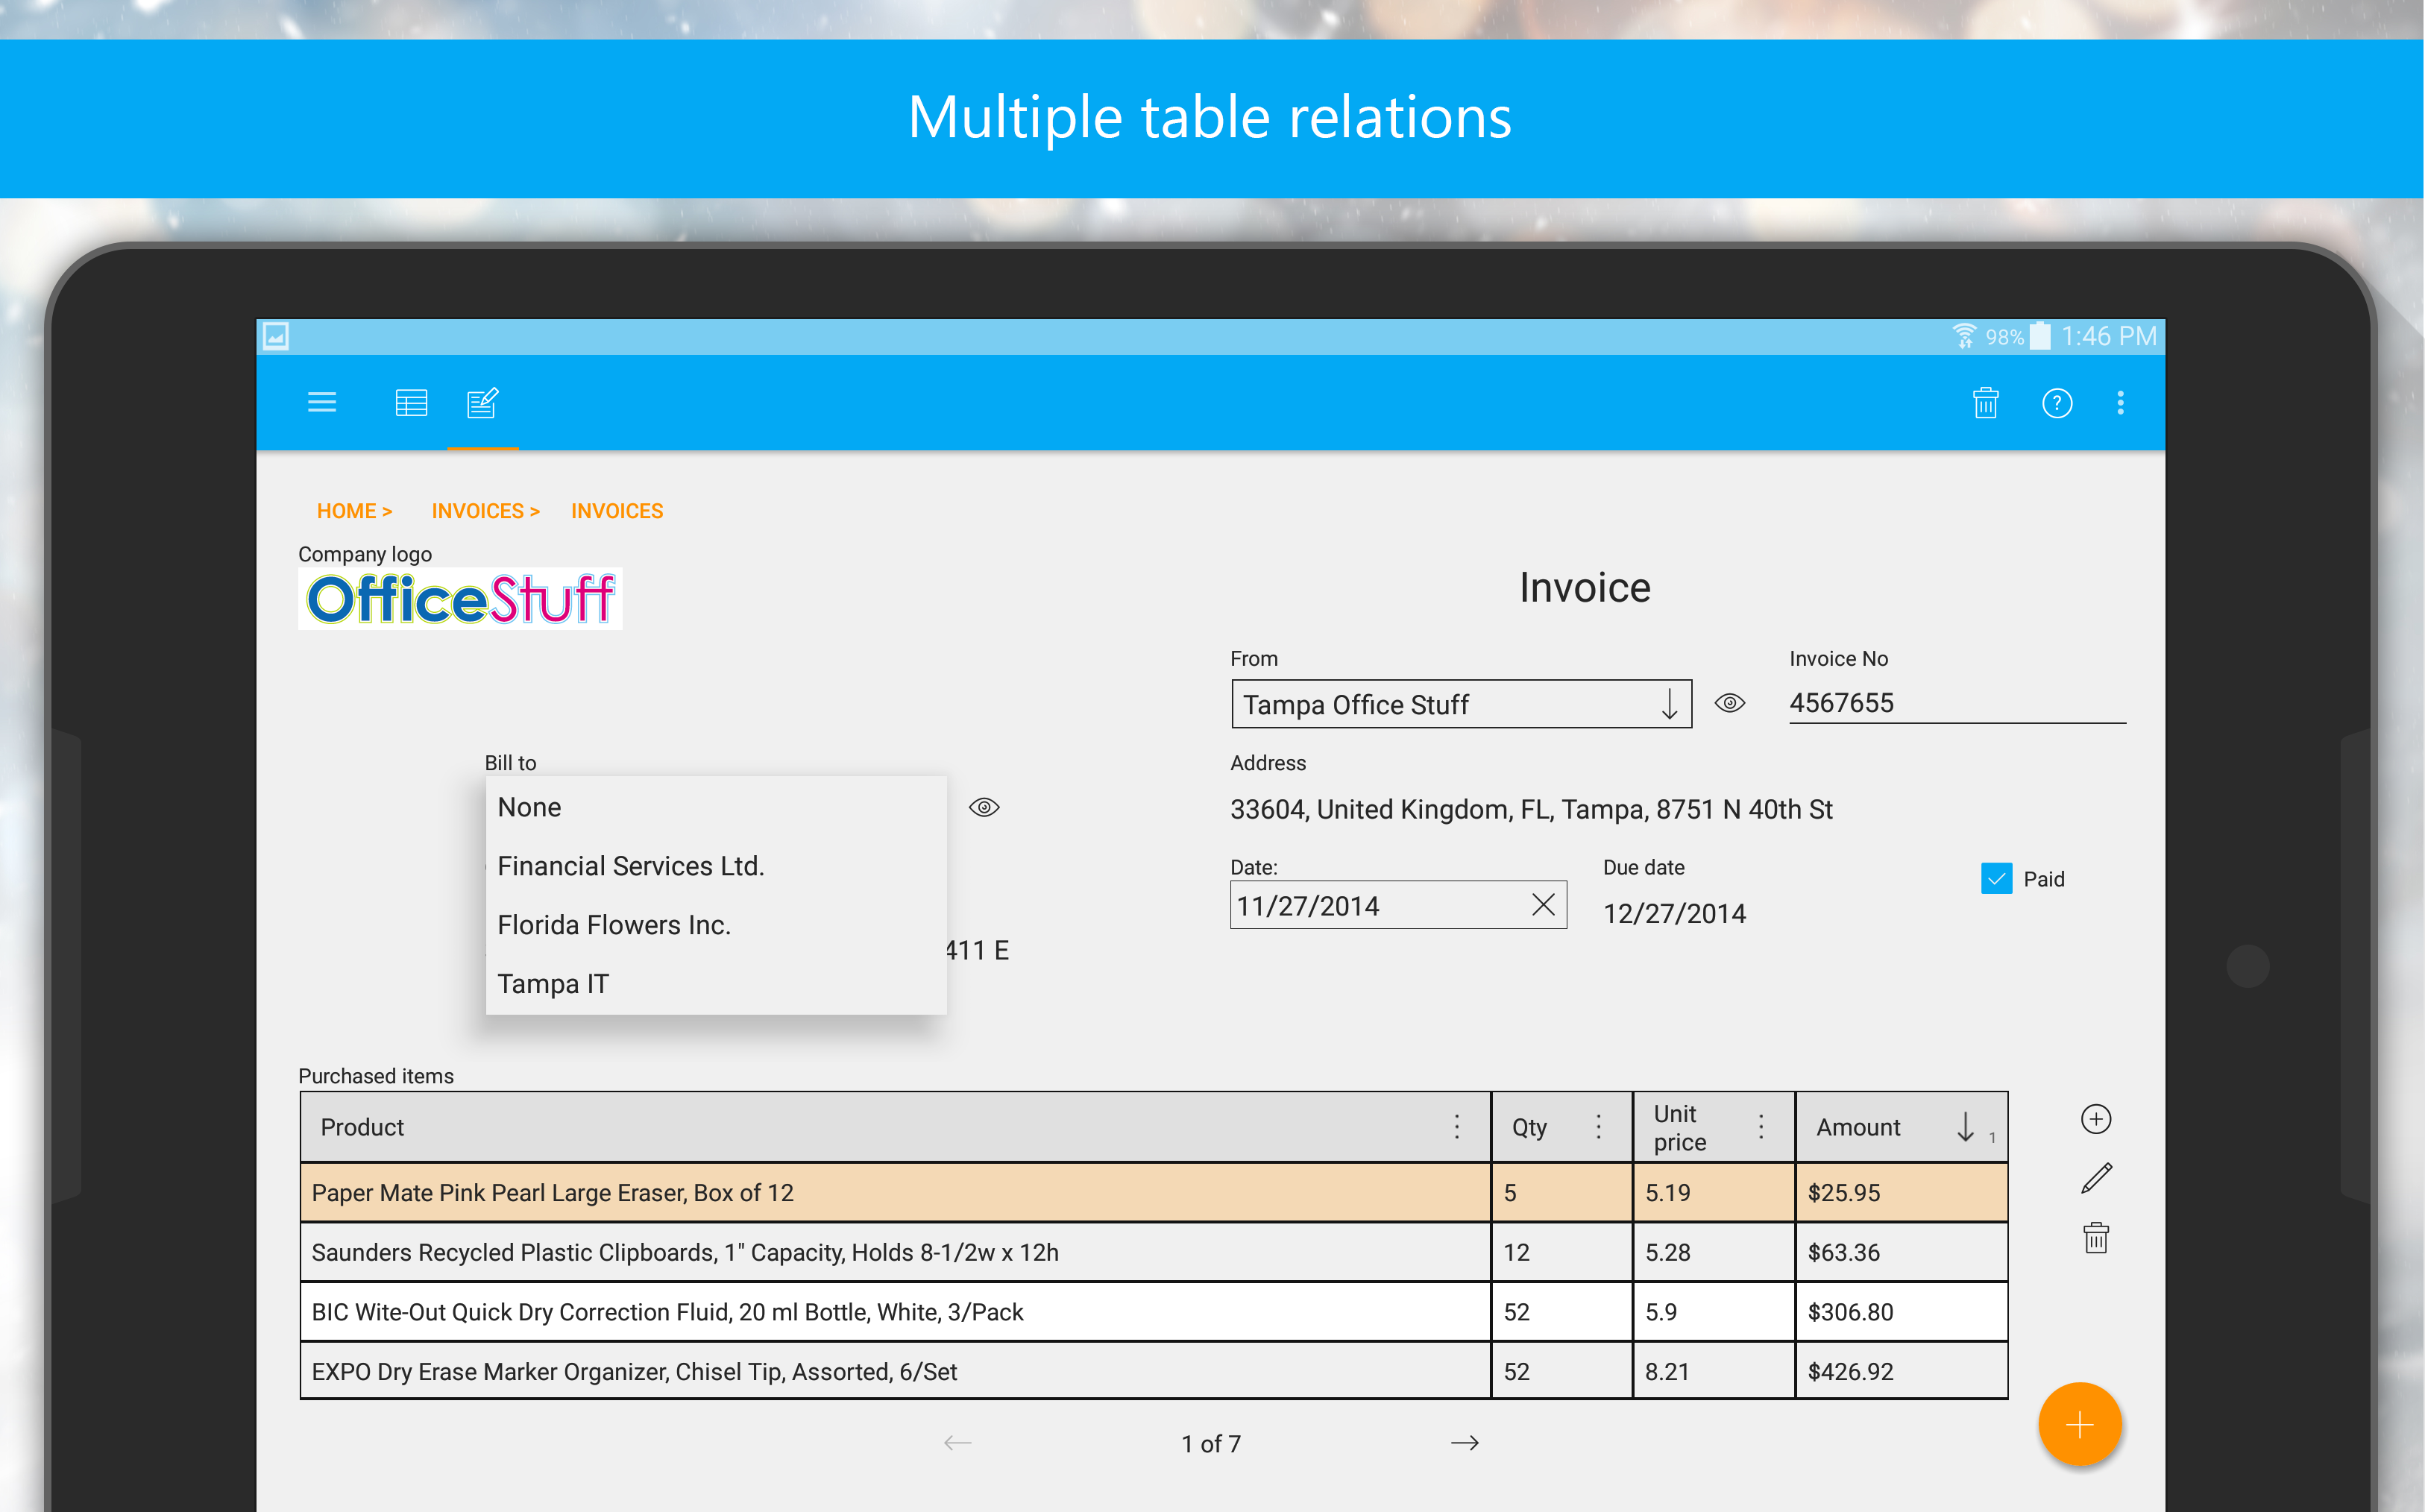Go to previous record arrow
This screenshot has height=1512, width=2425.
[958, 1443]
